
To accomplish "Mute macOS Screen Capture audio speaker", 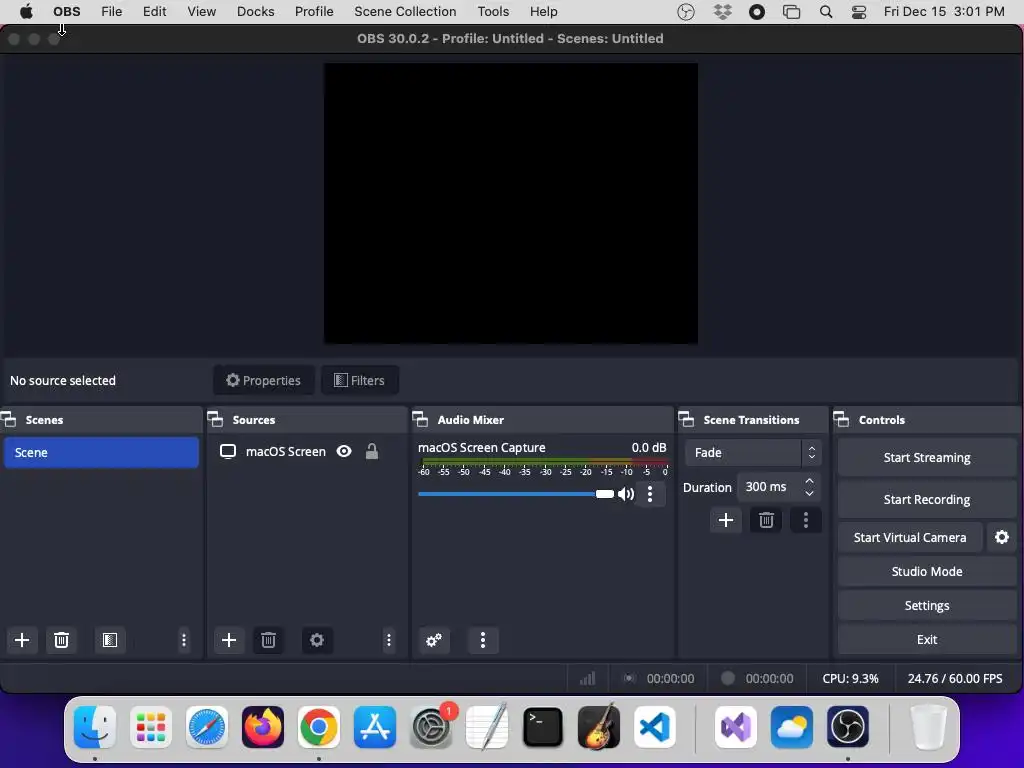I will click(626, 494).
